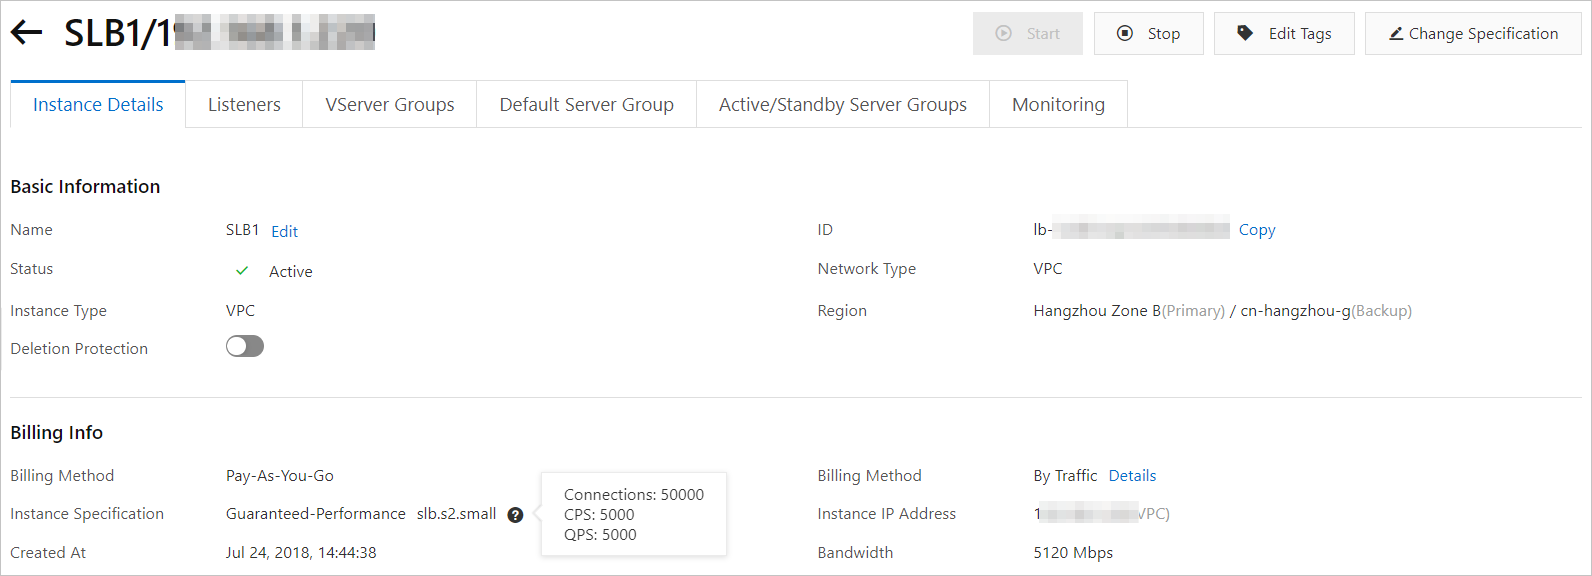Copy the instance ID
This screenshot has height=576, width=1592.
point(1257,230)
